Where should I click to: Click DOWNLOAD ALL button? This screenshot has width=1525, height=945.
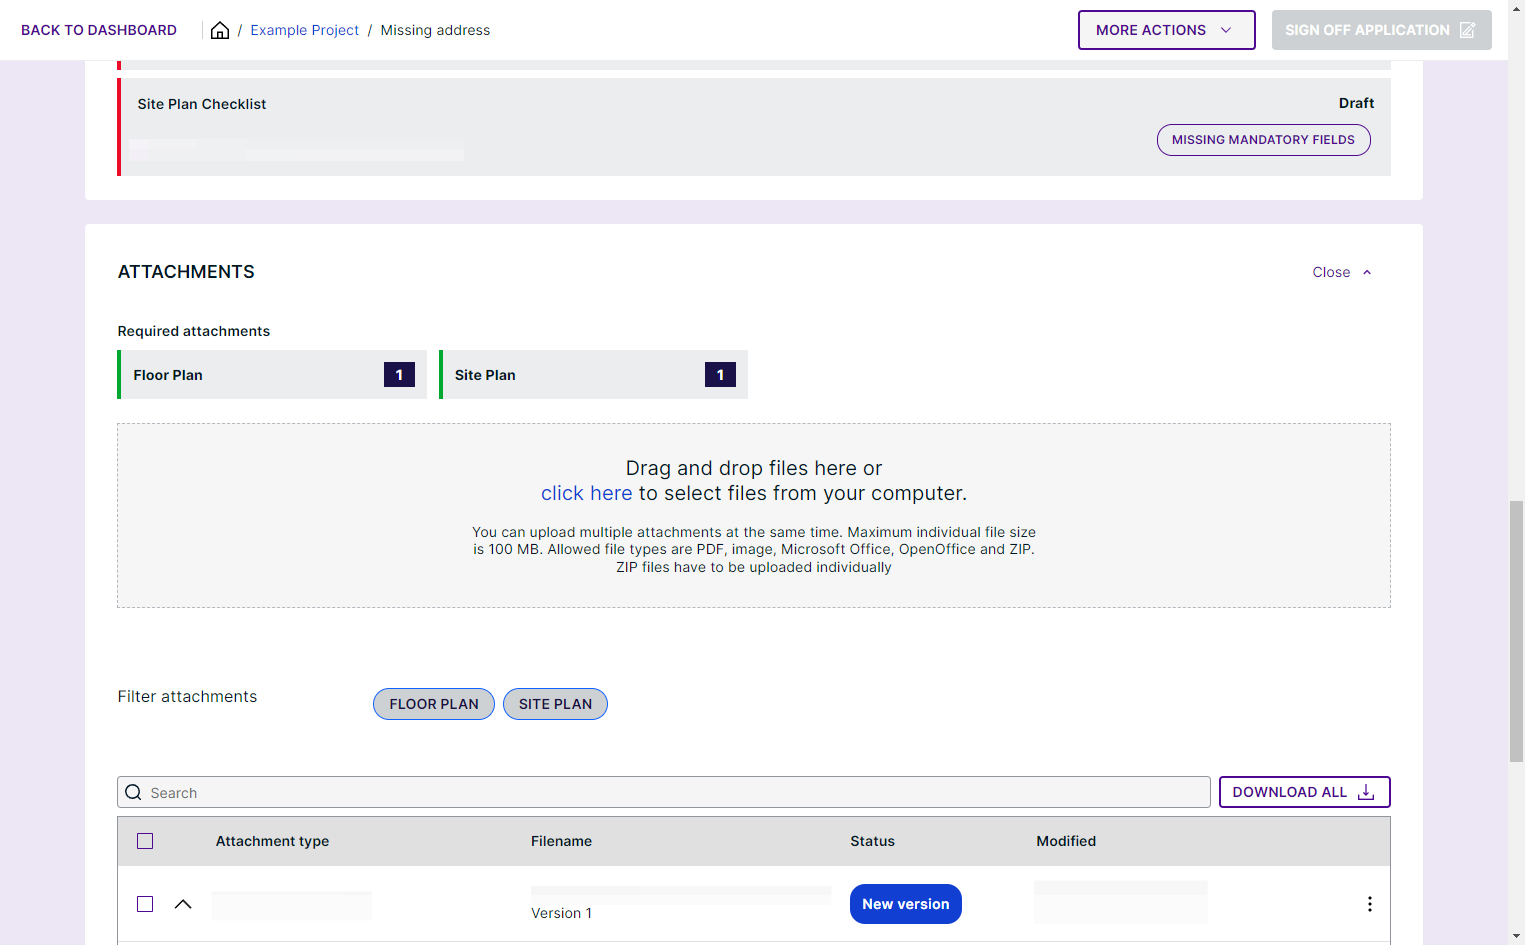(x=1304, y=792)
